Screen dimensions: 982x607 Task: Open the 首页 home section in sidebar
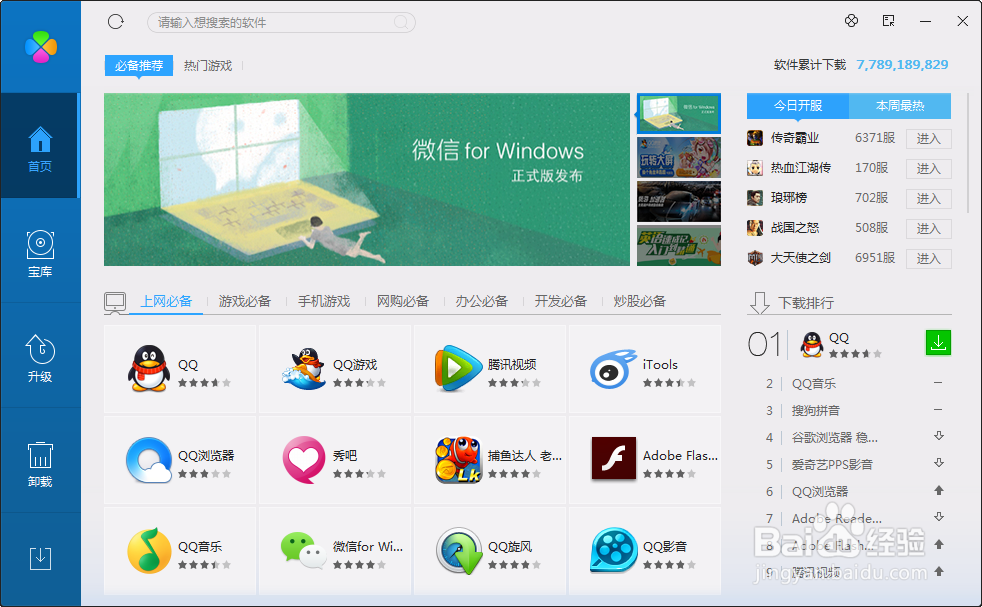40,146
